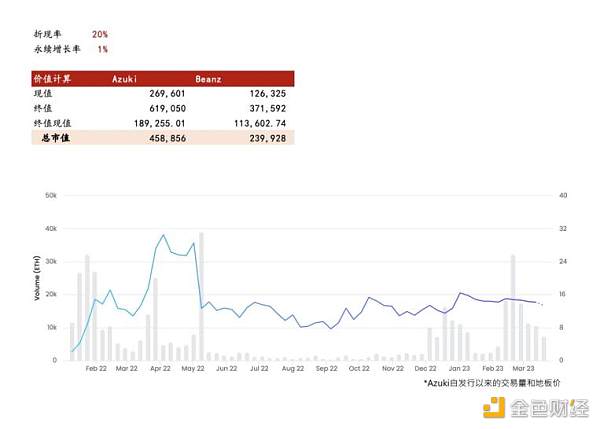Click the tallest volume bar near May 22
This screenshot has height=429, width=600.
(x=201, y=296)
